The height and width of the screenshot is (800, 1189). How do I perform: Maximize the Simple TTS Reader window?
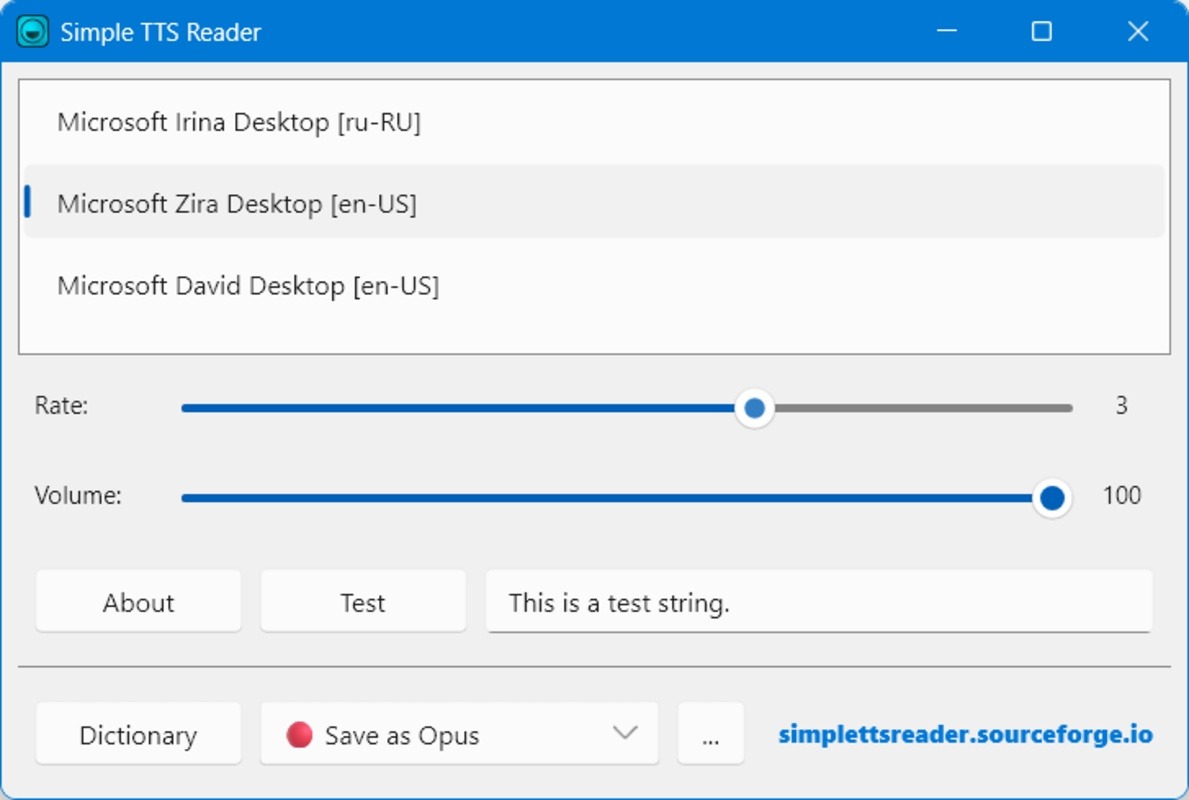tap(1042, 32)
